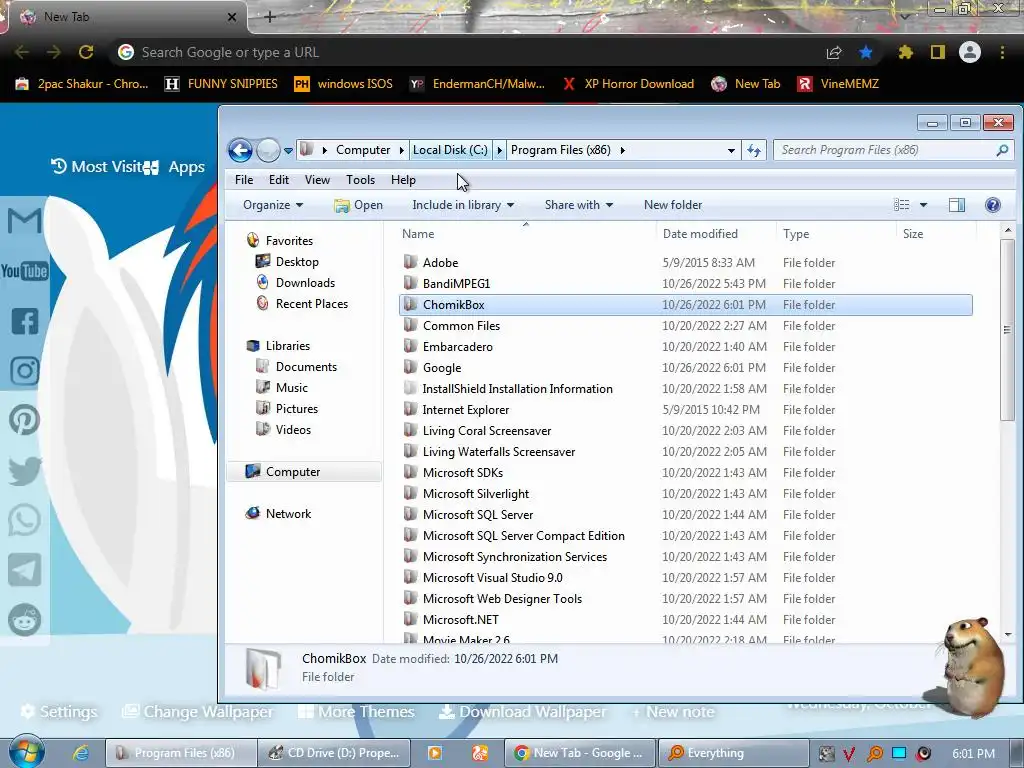Open the Edit menu
This screenshot has height=768, width=1024.
pyautogui.click(x=279, y=180)
